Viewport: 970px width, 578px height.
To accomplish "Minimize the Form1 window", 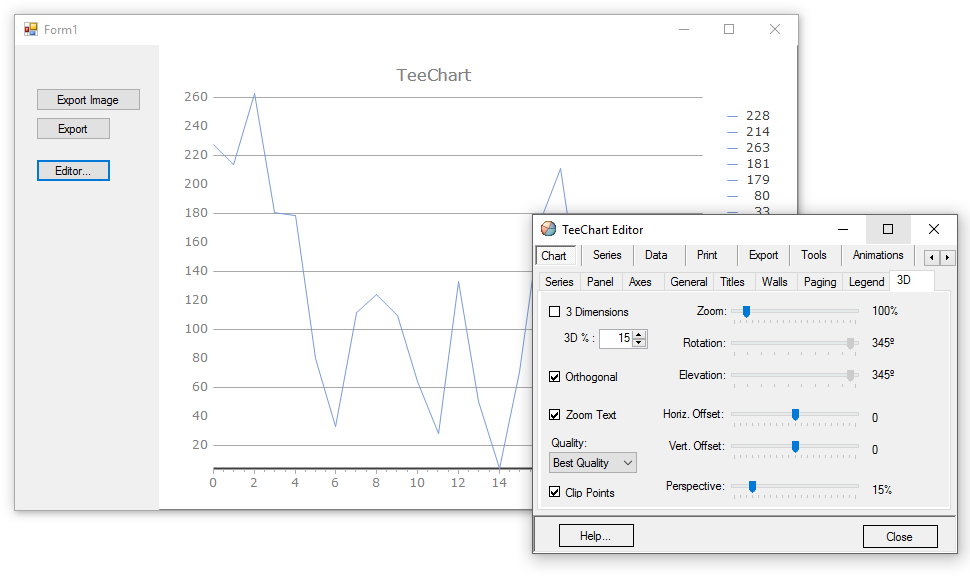I will click(684, 29).
